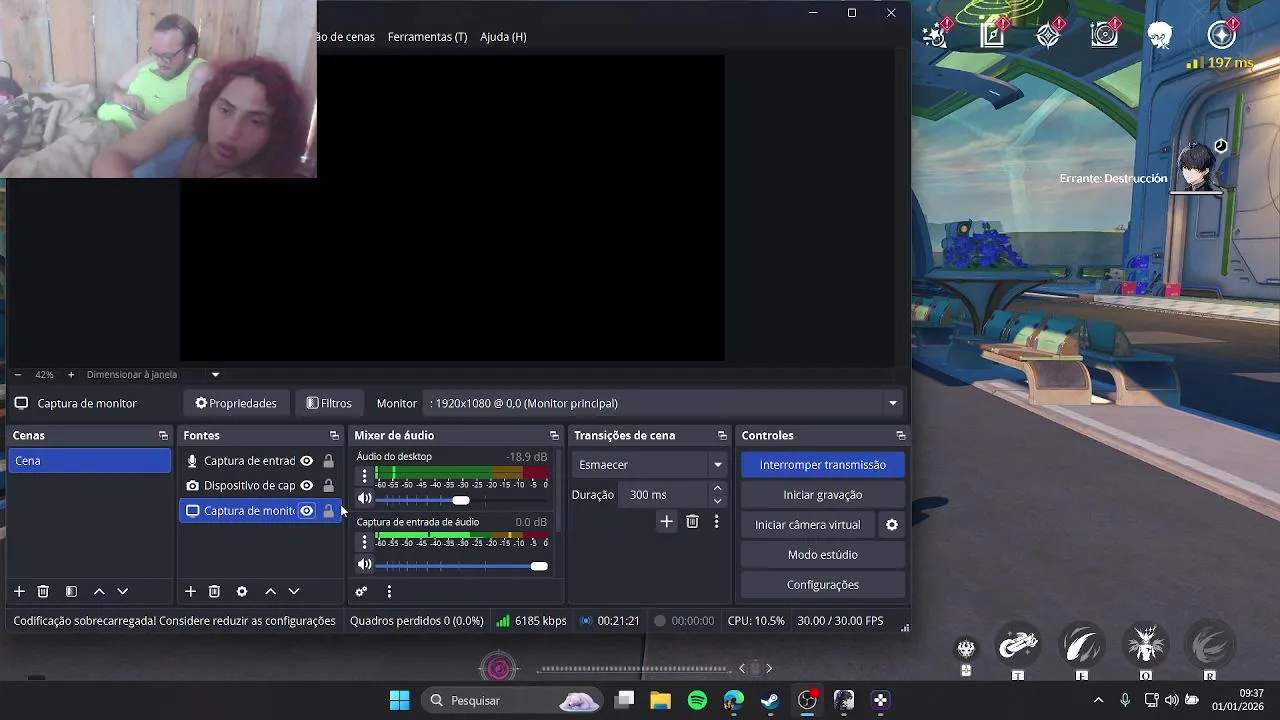This screenshot has width=1280, height=720.
Task: Open Steam from the taskbar
Action: (x=770, y=701)
